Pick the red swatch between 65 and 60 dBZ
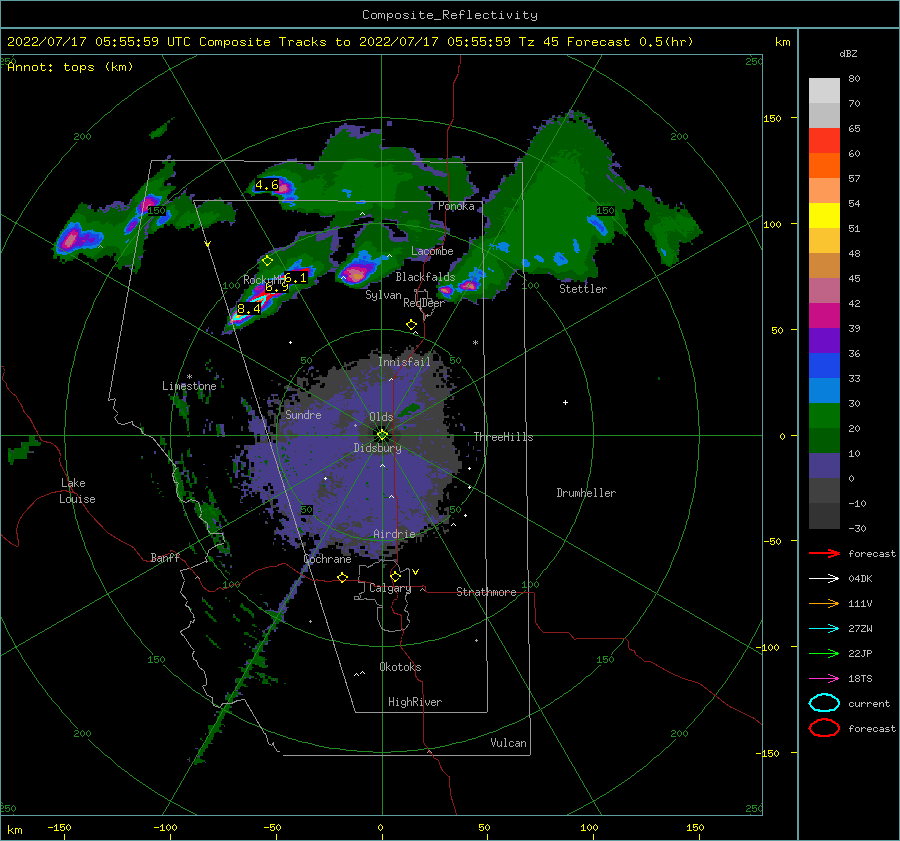This screenshot has width=900, height=841. point(824,141)
